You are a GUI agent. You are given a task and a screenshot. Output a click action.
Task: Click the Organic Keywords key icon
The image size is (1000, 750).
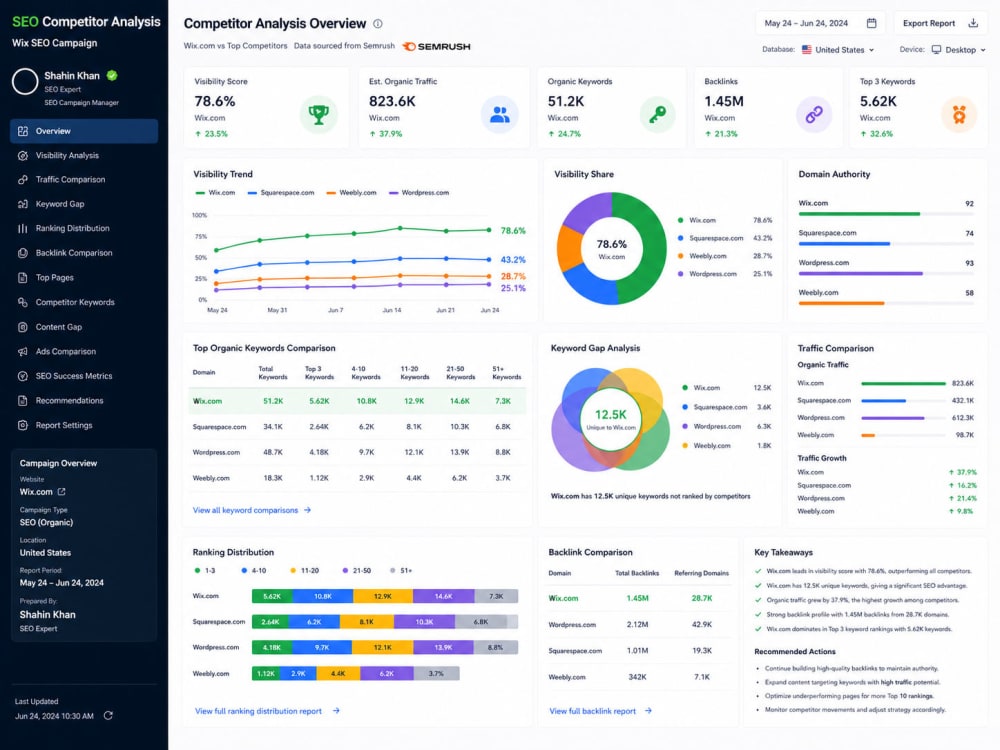click(658, 115)
